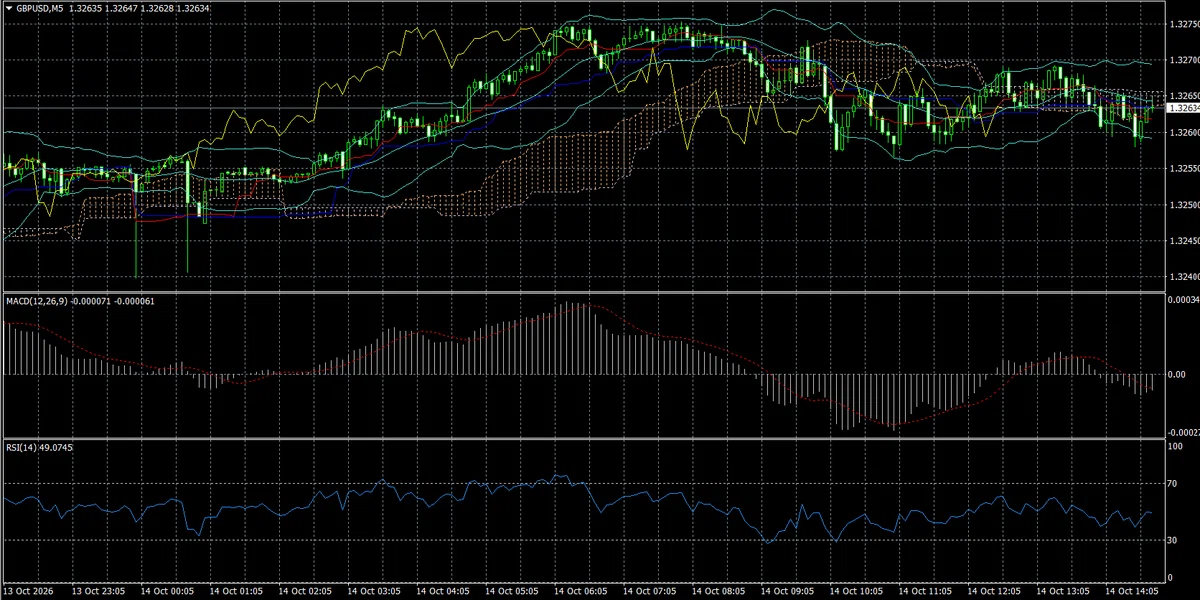Click the 1.32500 price axis label
Screen dimensions: 1200x600
click(1184, 205)
